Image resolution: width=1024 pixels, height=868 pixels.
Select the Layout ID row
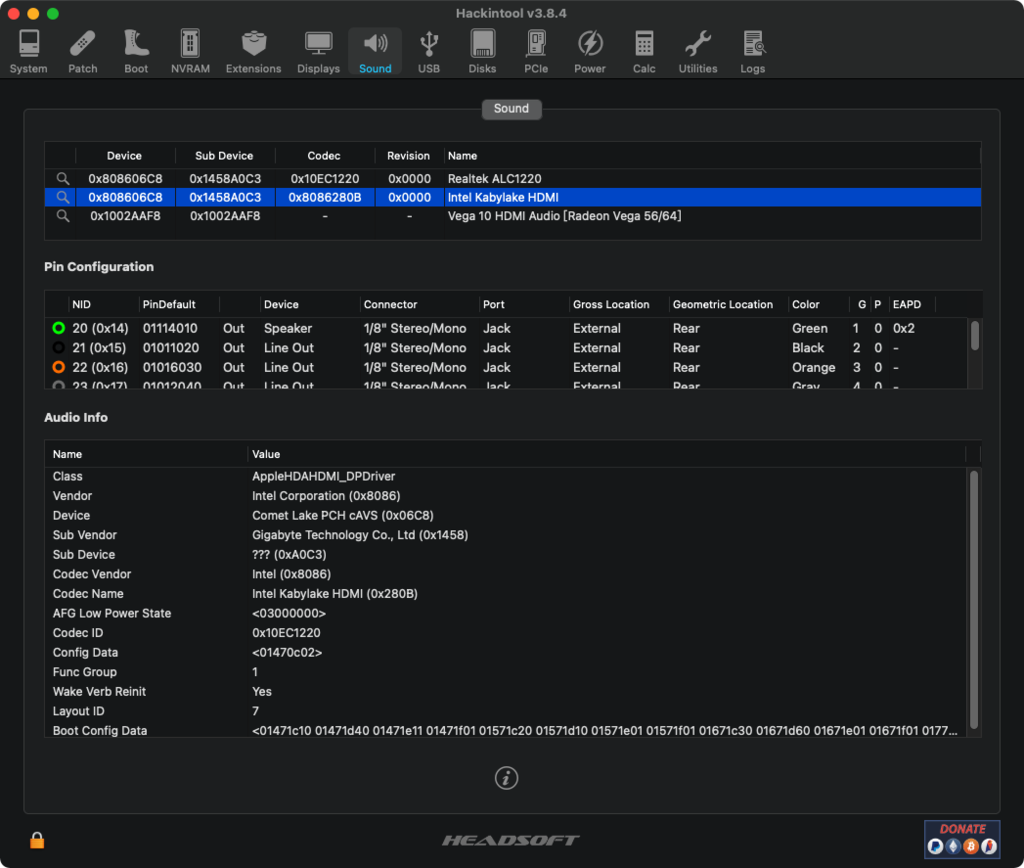coord(505,711)
